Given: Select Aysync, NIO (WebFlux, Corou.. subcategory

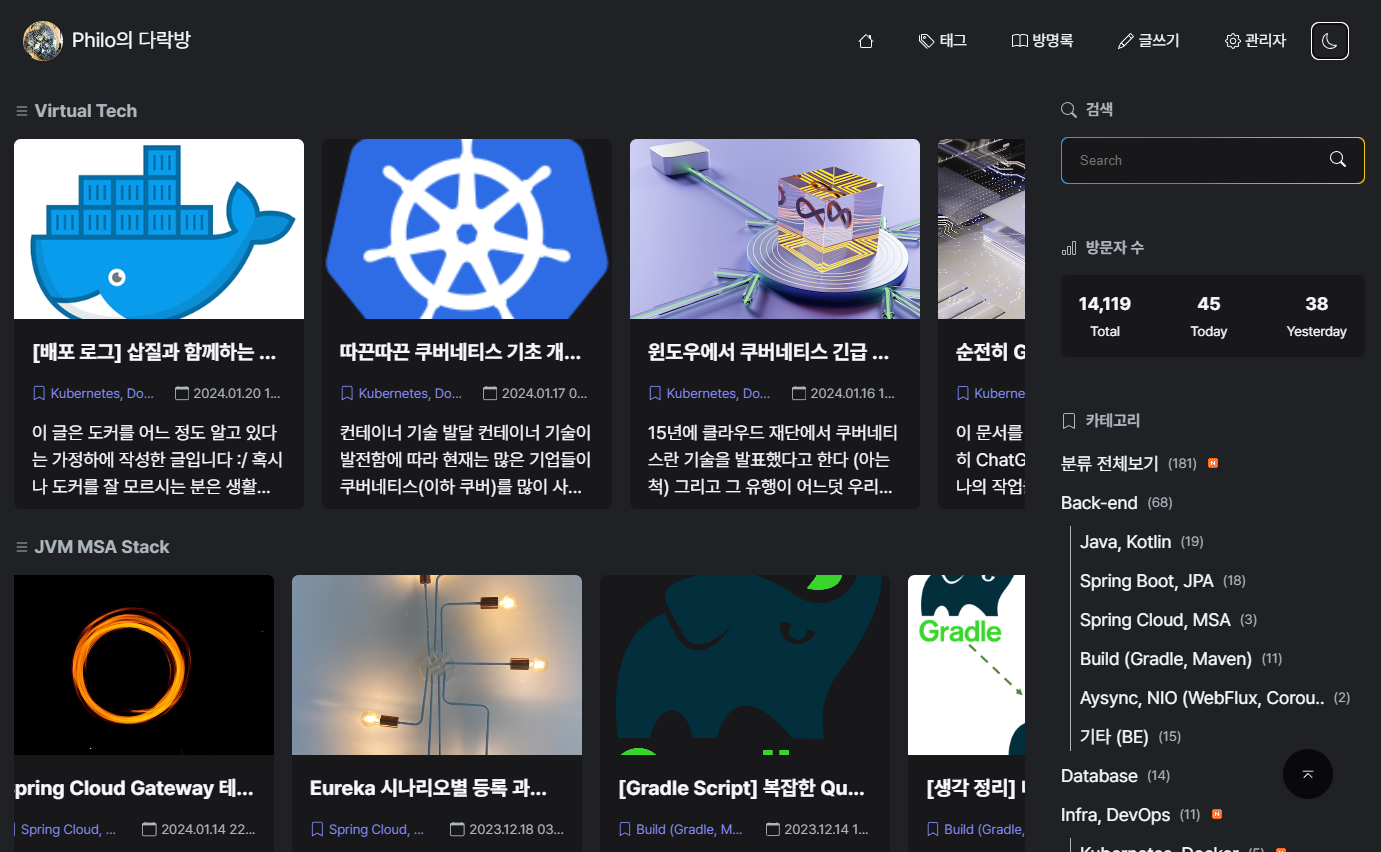Looking at the screenshot, I should (1202, 698).
